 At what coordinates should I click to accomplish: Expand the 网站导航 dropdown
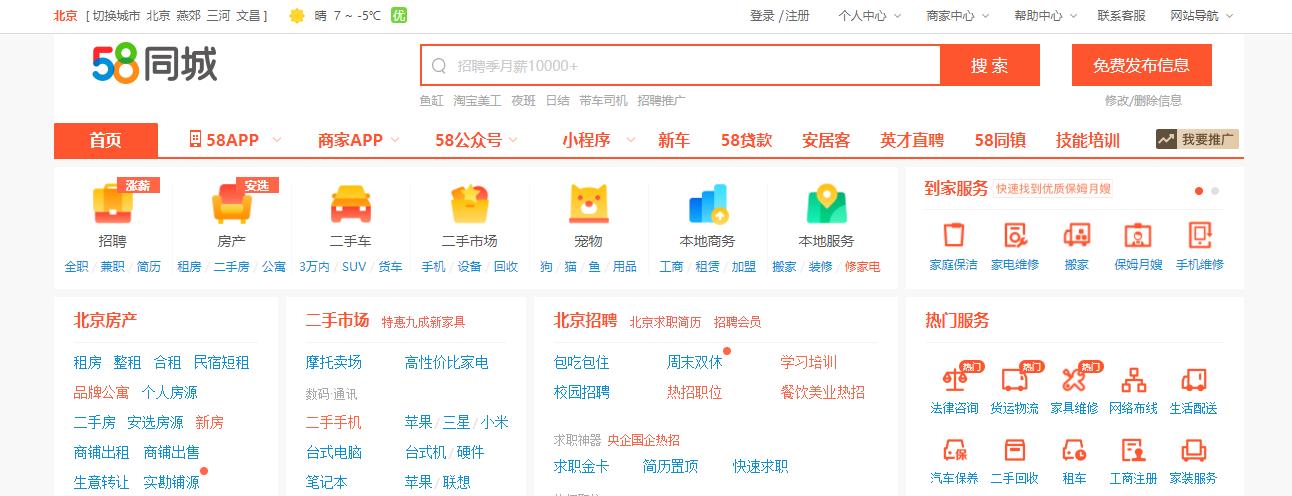[x=1202, y=16]
